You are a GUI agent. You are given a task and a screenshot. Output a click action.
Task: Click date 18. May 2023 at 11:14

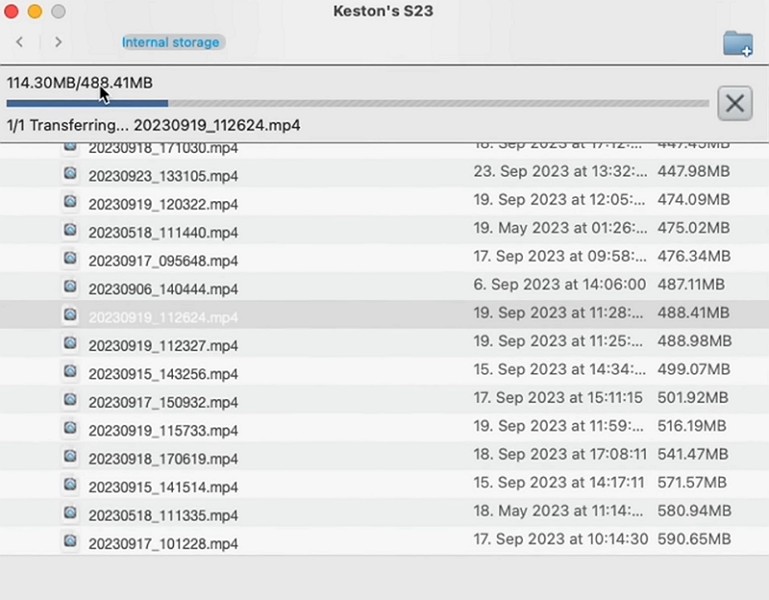click(x=558, y=511)
